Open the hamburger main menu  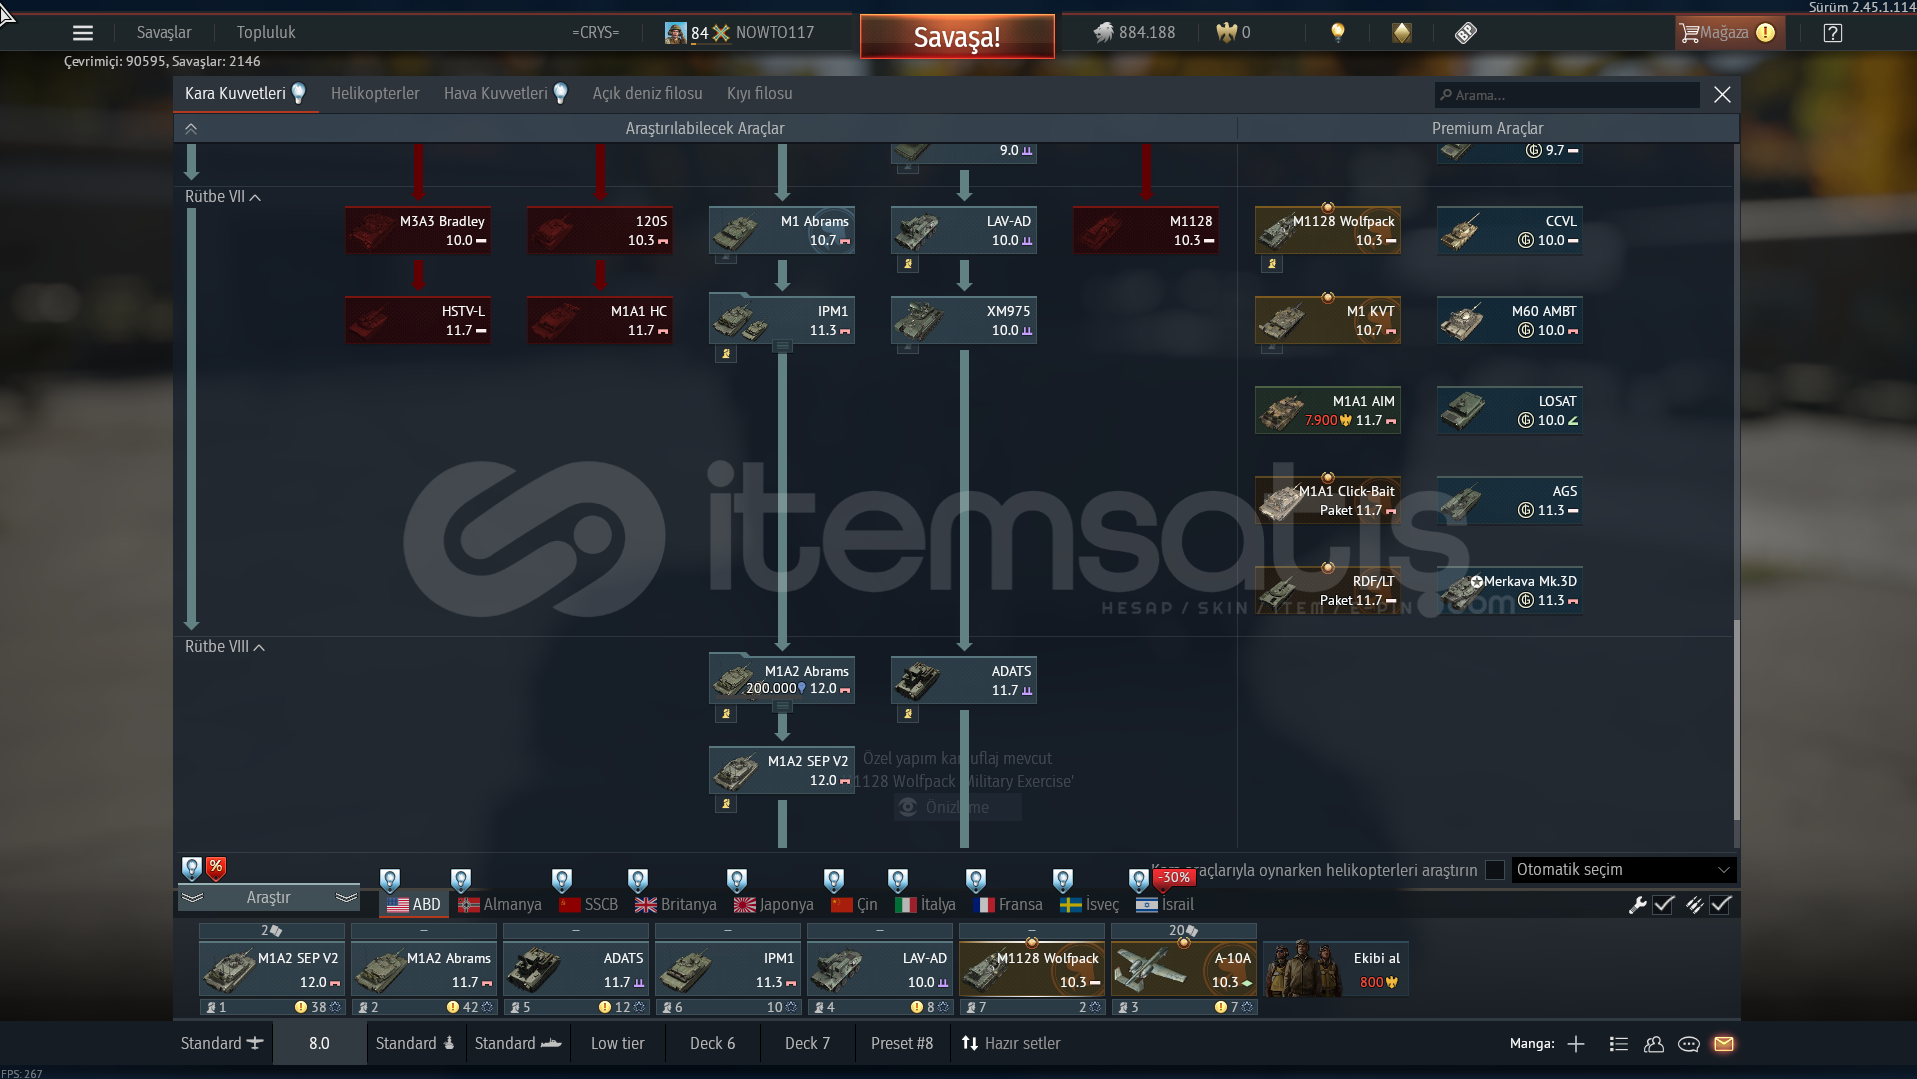tap(83, 33)
